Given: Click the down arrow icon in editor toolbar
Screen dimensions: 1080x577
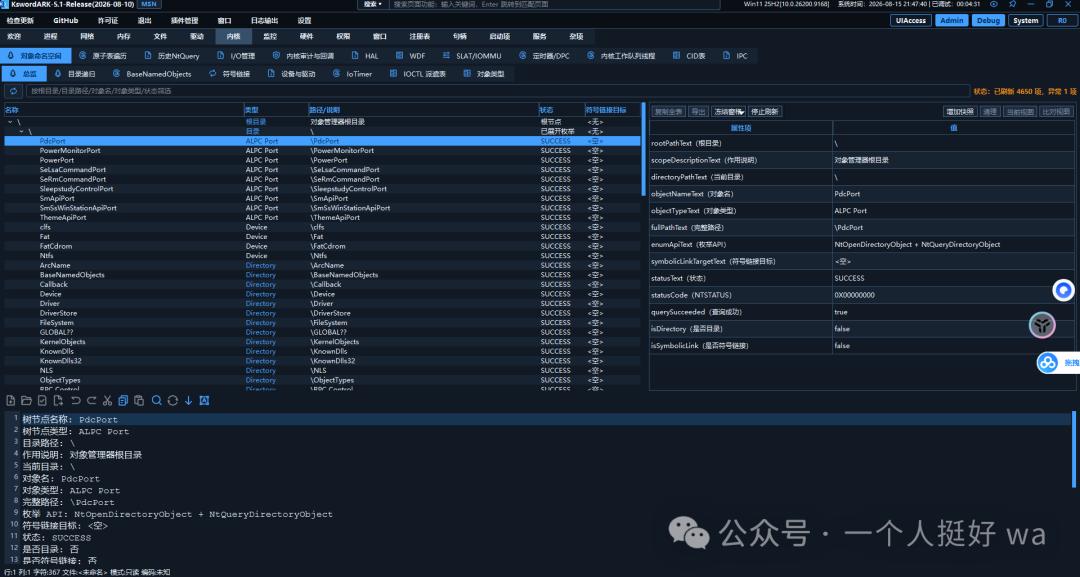Looking at the screenshot, I should (188, 401).
